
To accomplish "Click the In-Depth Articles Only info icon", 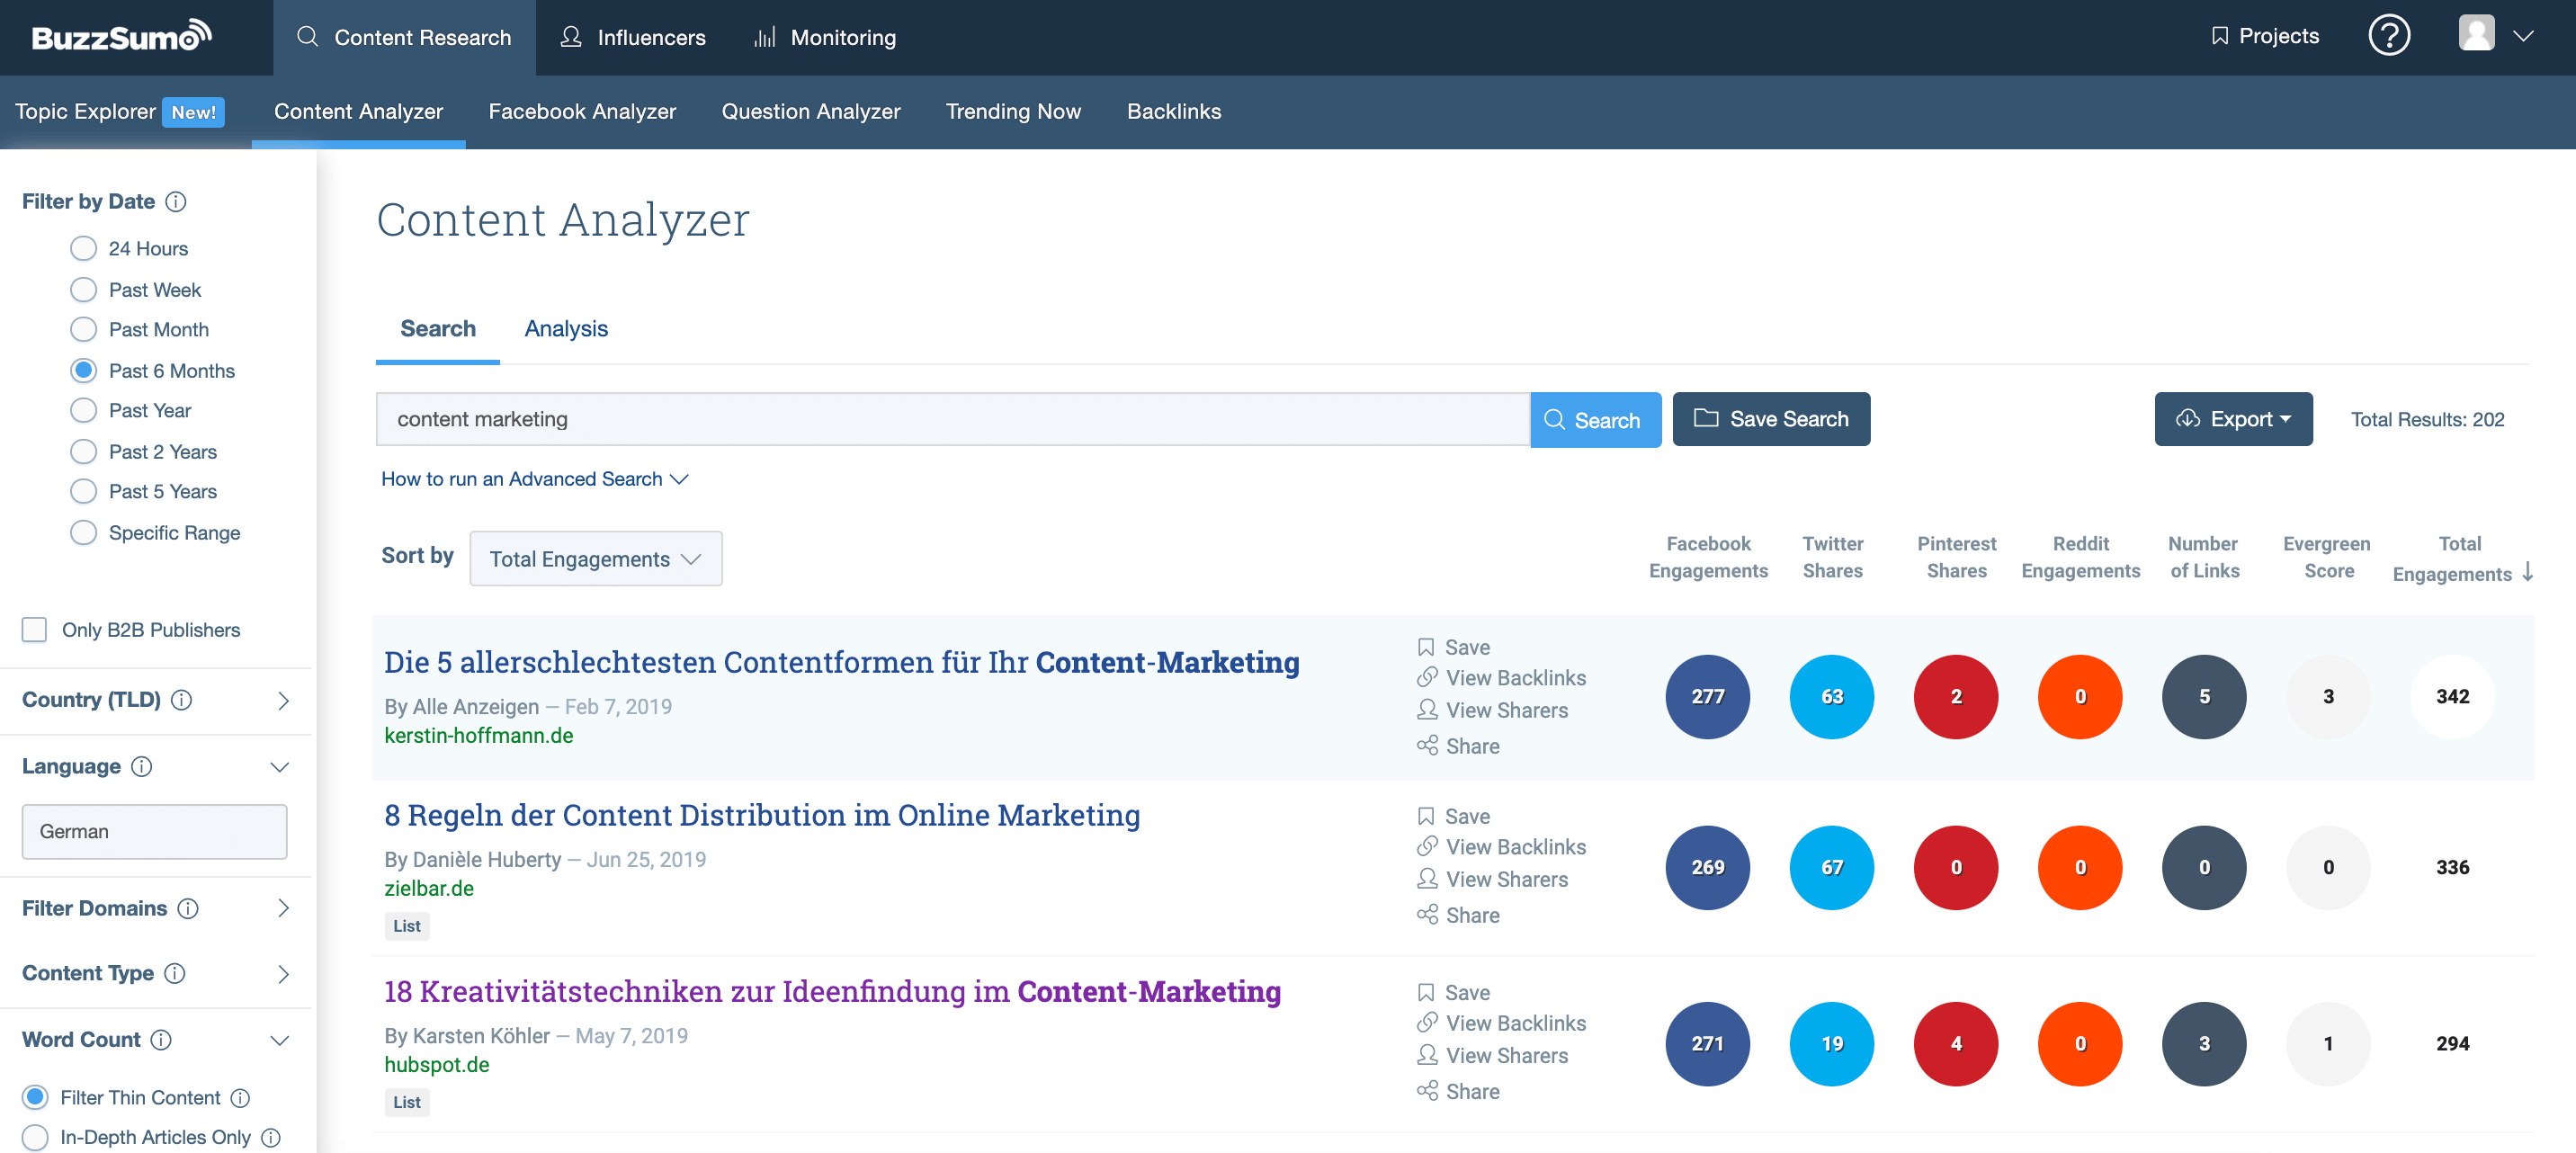I will click(x=271, y=1138).
